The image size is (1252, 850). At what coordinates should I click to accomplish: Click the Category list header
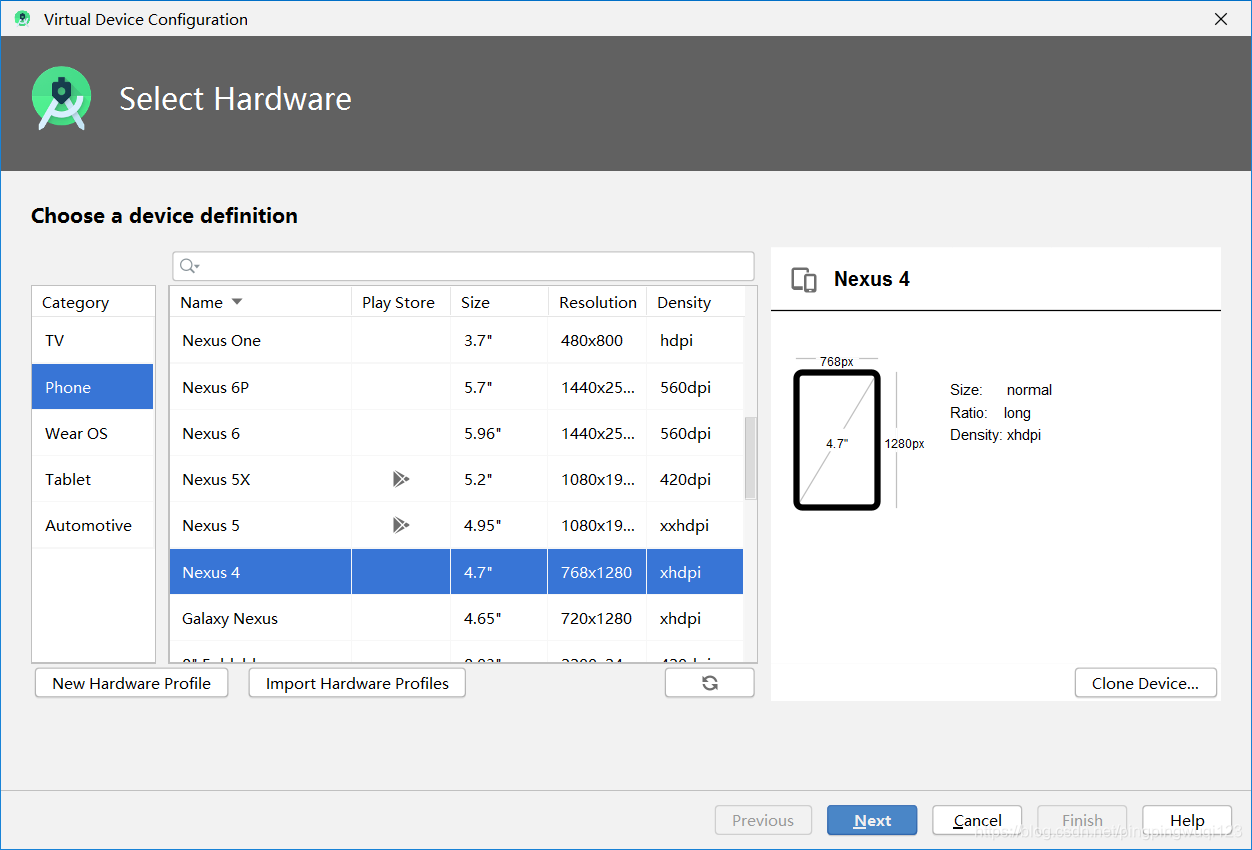point(93,302)
